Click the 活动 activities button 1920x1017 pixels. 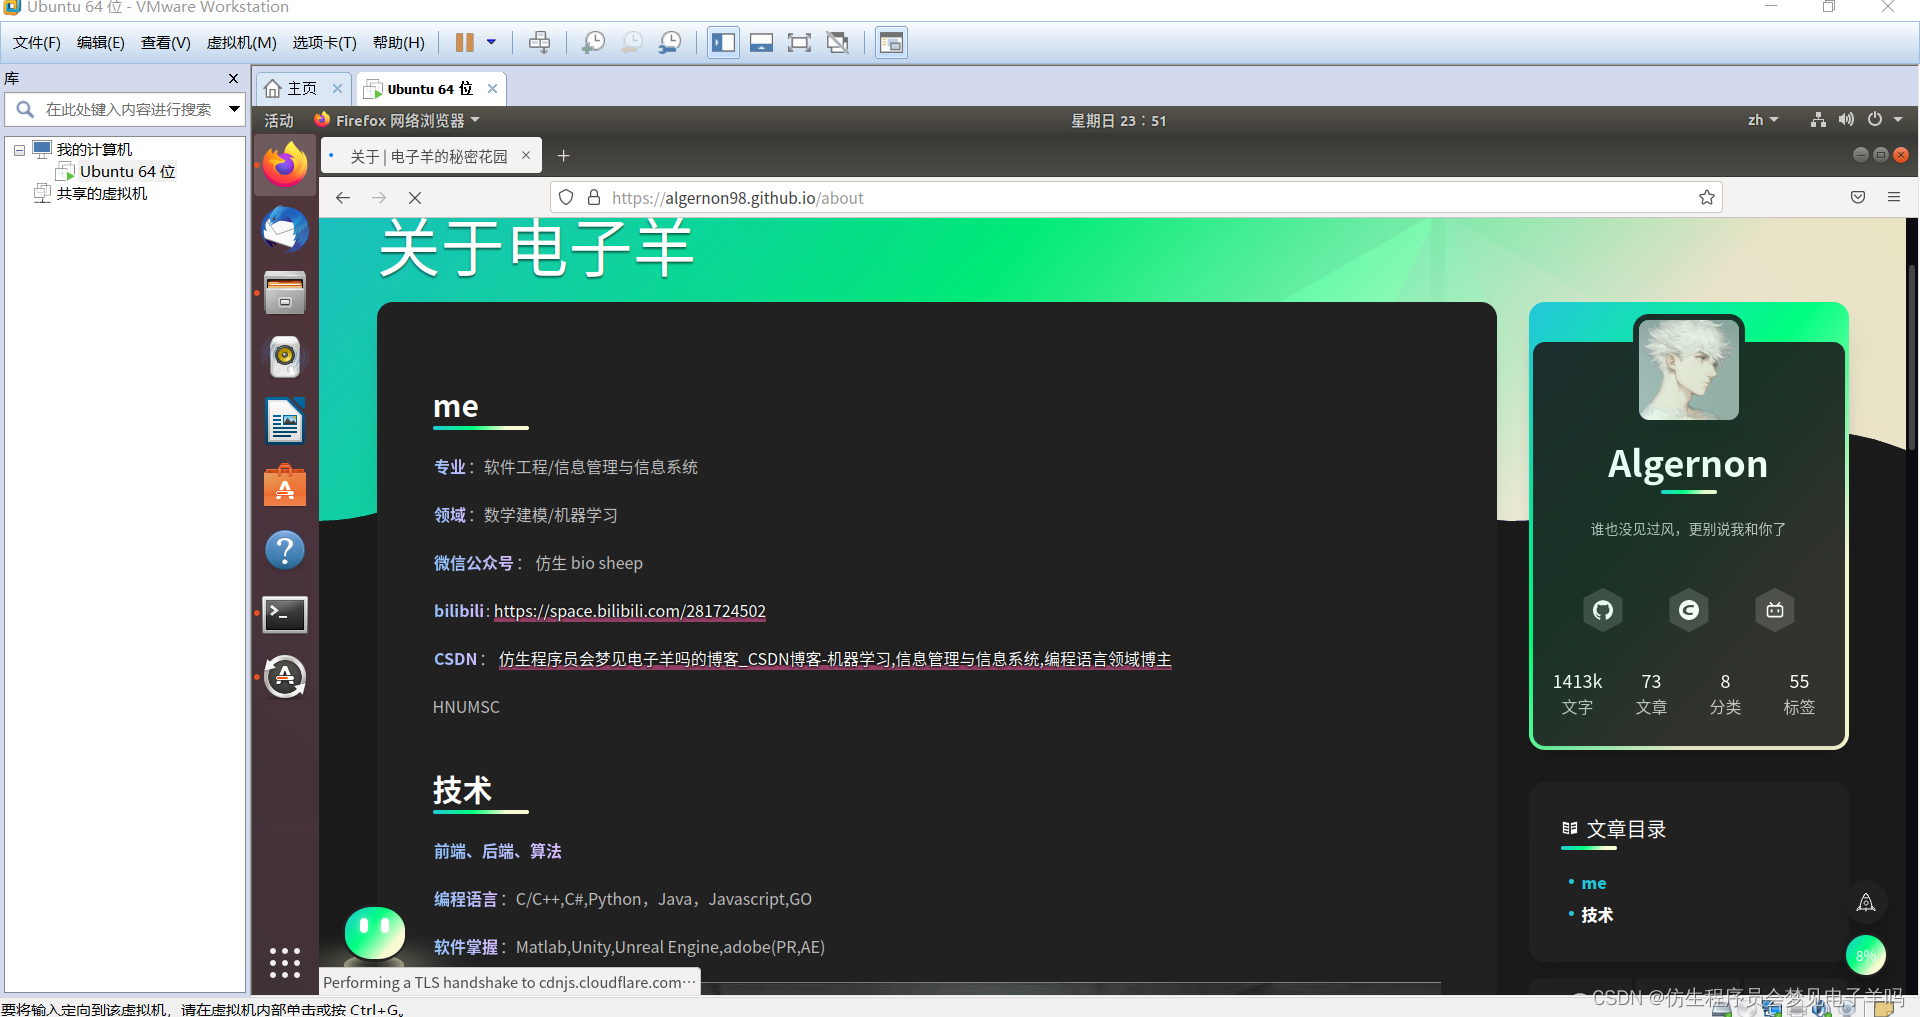point(279,121)
